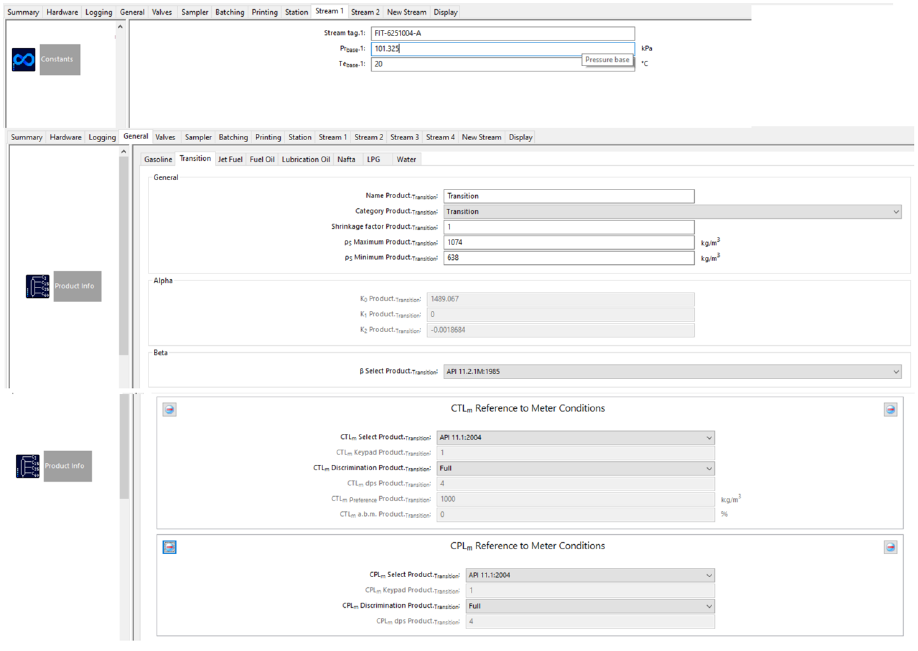
Task: Click right round icon in CTLm section header
Action: [x=890, y=409]
